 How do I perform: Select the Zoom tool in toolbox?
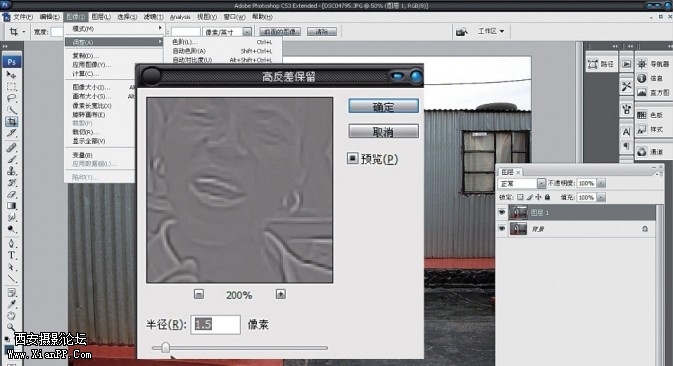[x=12, y=327]
